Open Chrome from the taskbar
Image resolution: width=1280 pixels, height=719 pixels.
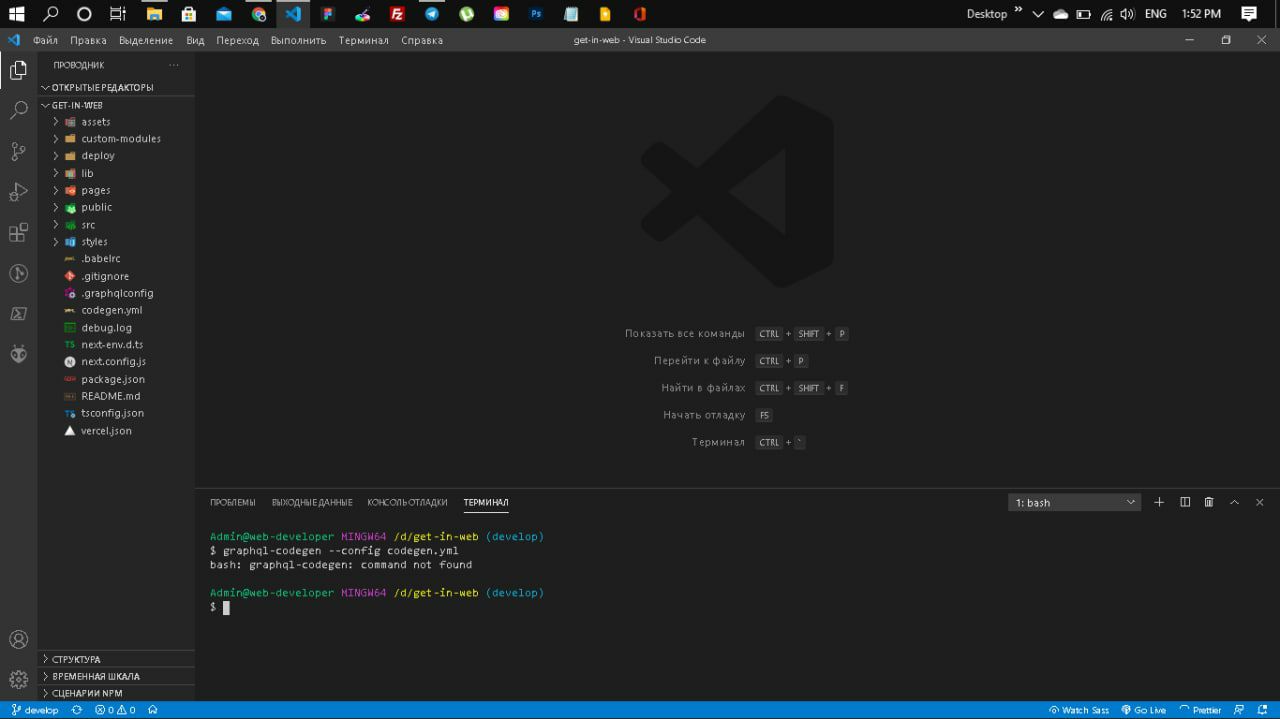pyautogui.click(x=259, y=14)
